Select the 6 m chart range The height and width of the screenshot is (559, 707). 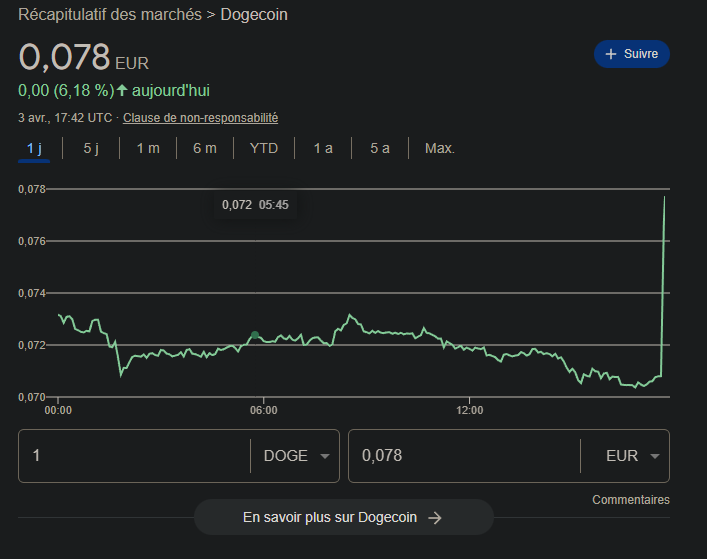point(205,148)
